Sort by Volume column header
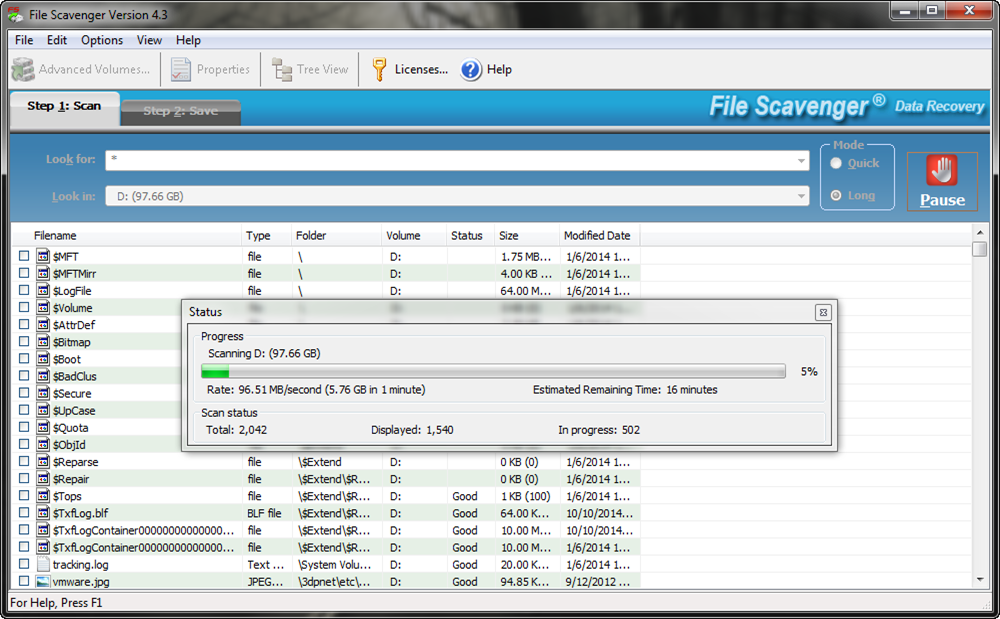Viewport: 1000px width, 619px height. click(414, 236)
